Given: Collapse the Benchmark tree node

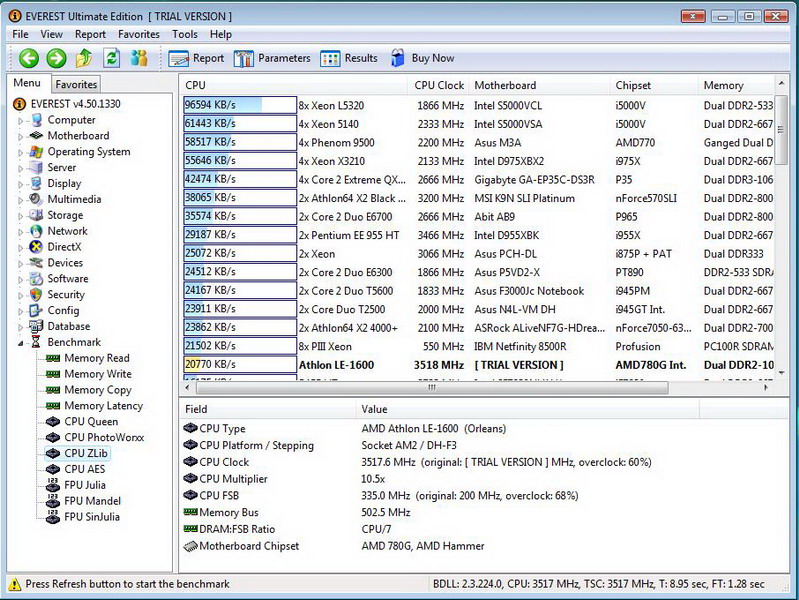Looking at the screenshot, I should tap(20, 343).
